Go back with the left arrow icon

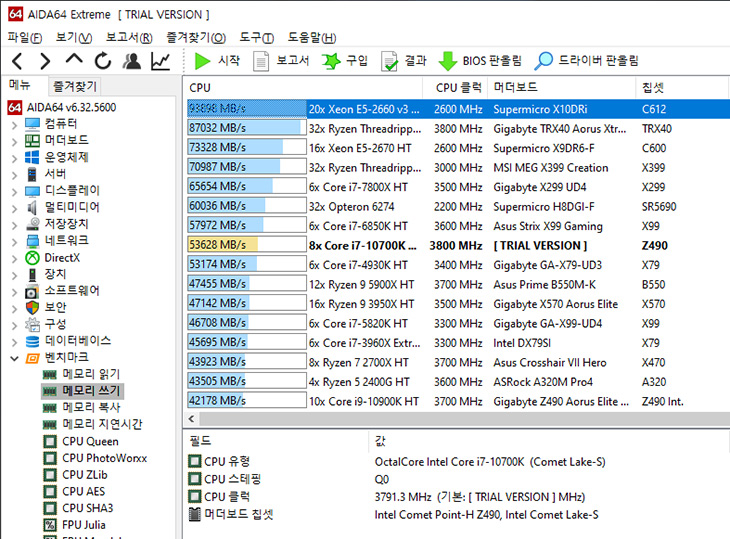tap(18, 61)
